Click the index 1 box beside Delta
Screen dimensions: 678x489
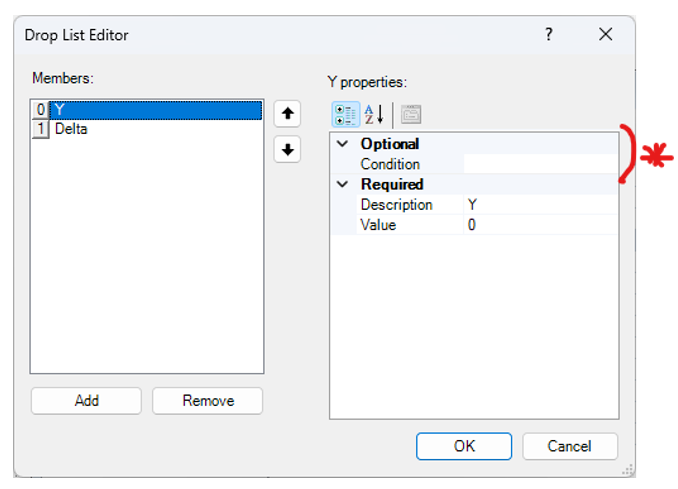click(x=41, y=129)
